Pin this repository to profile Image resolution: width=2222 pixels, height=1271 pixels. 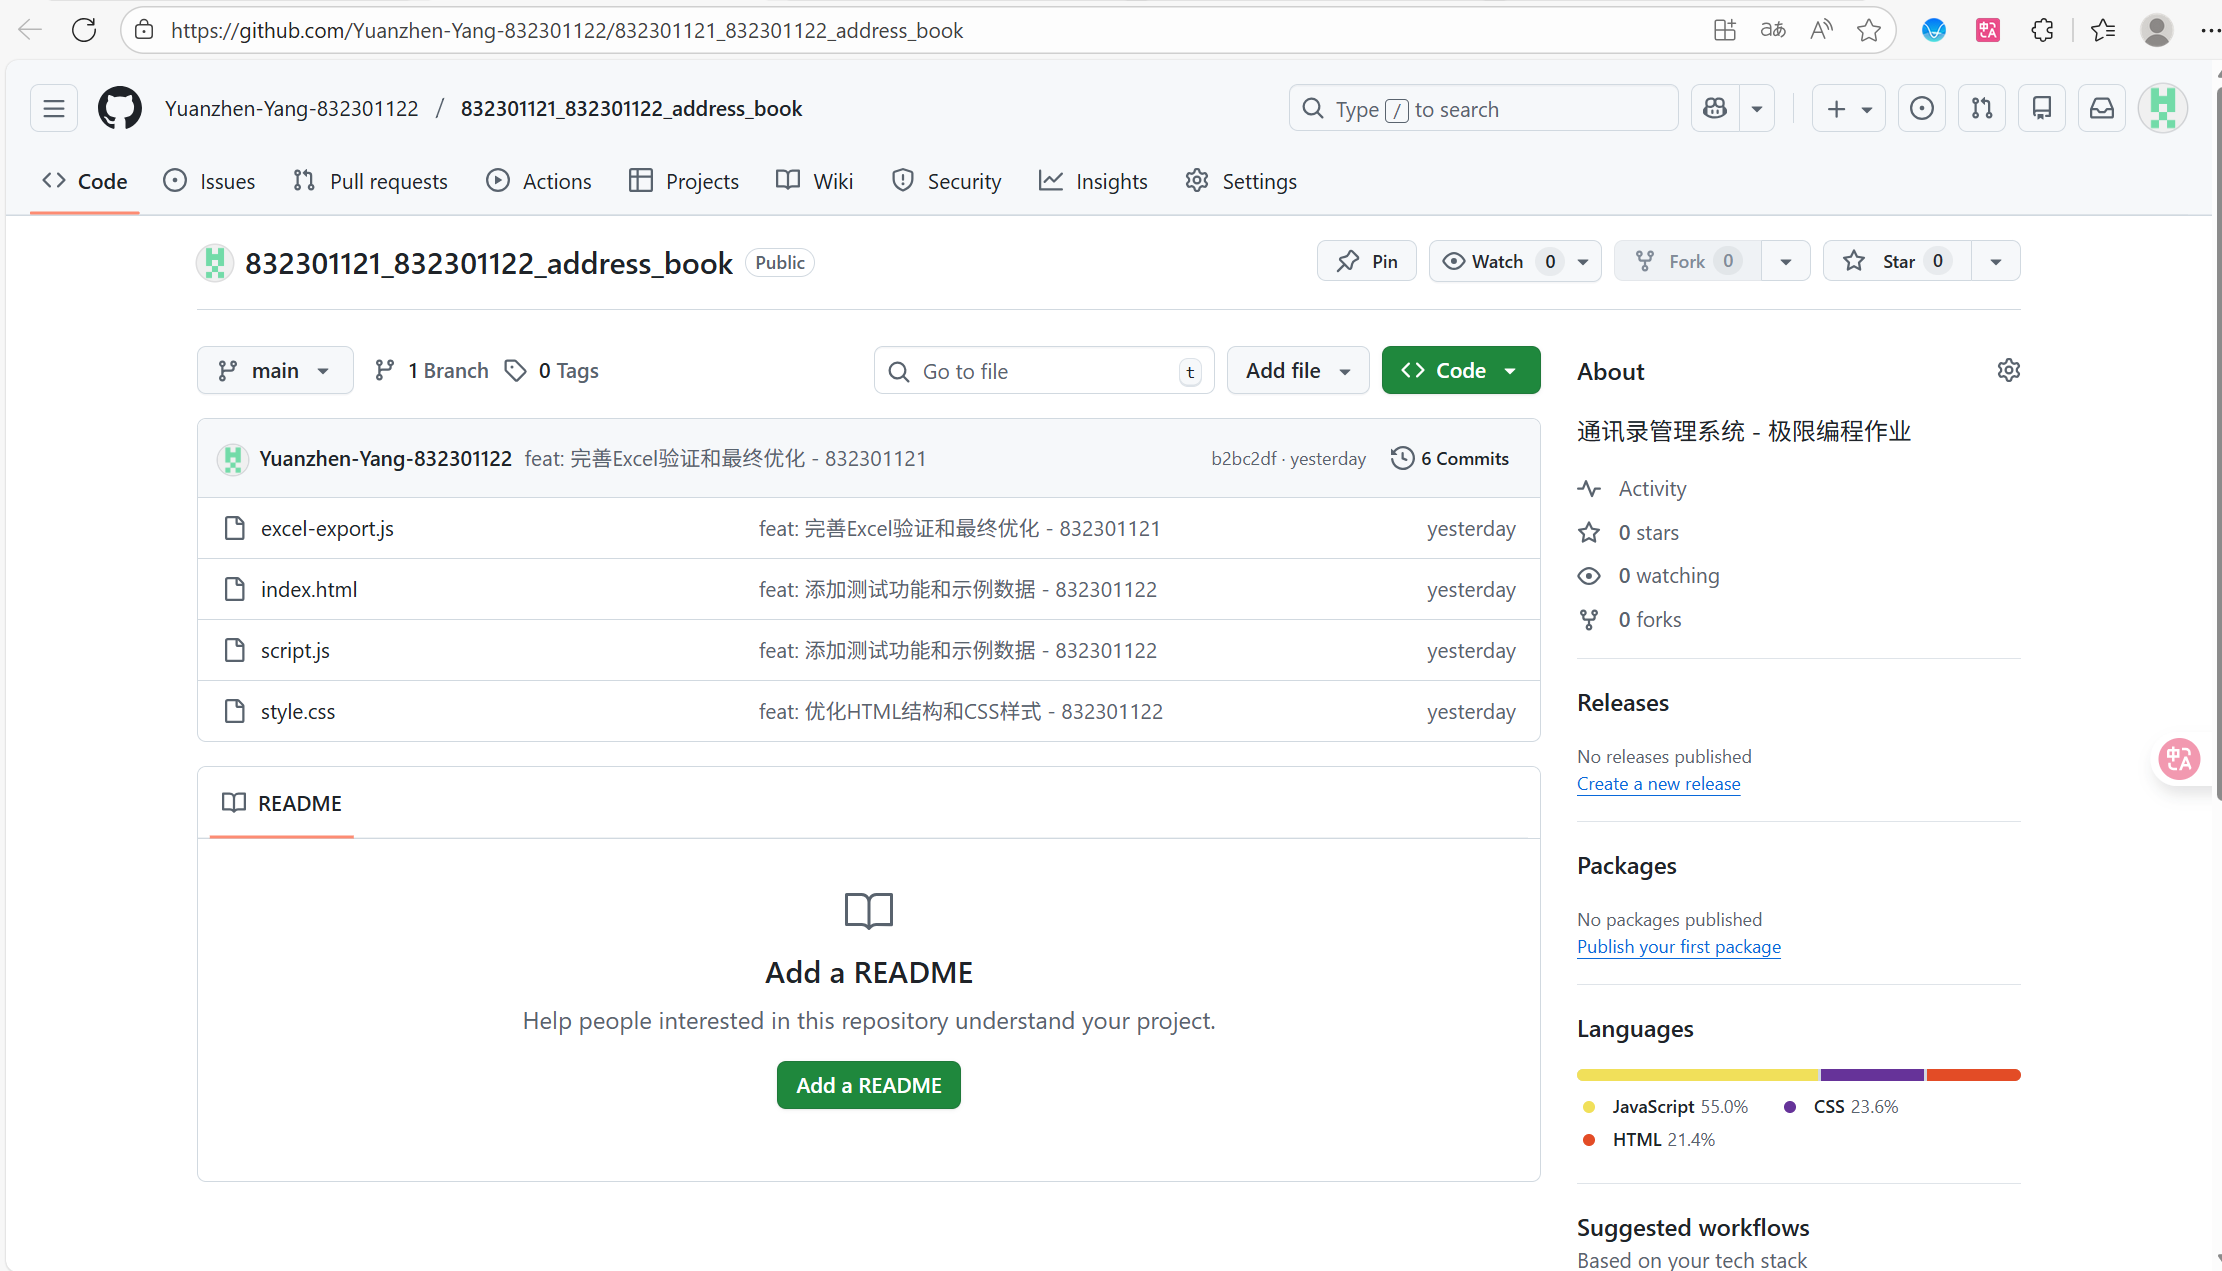pos(1366,261)
